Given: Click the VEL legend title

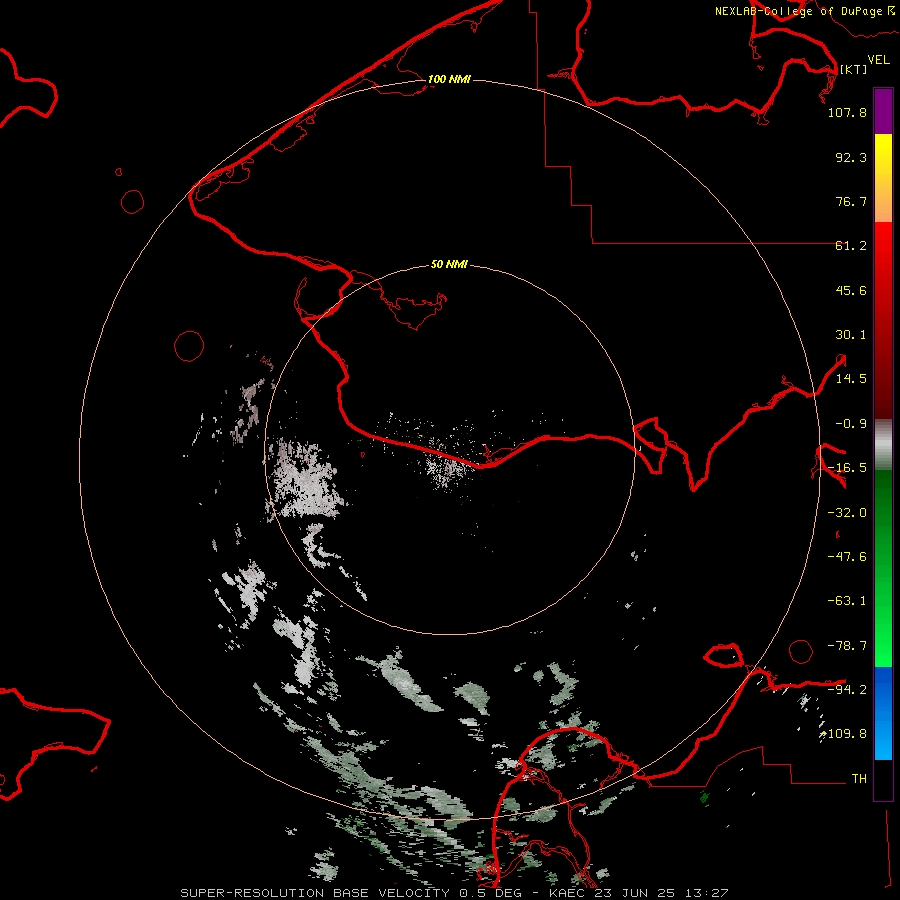Looking at the screenshot, I should [879, 60].
